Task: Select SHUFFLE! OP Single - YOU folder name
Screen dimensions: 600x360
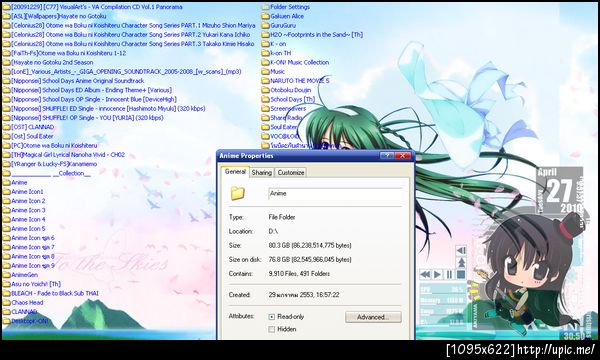Action: pyautogui.click(x=87, y=118)
